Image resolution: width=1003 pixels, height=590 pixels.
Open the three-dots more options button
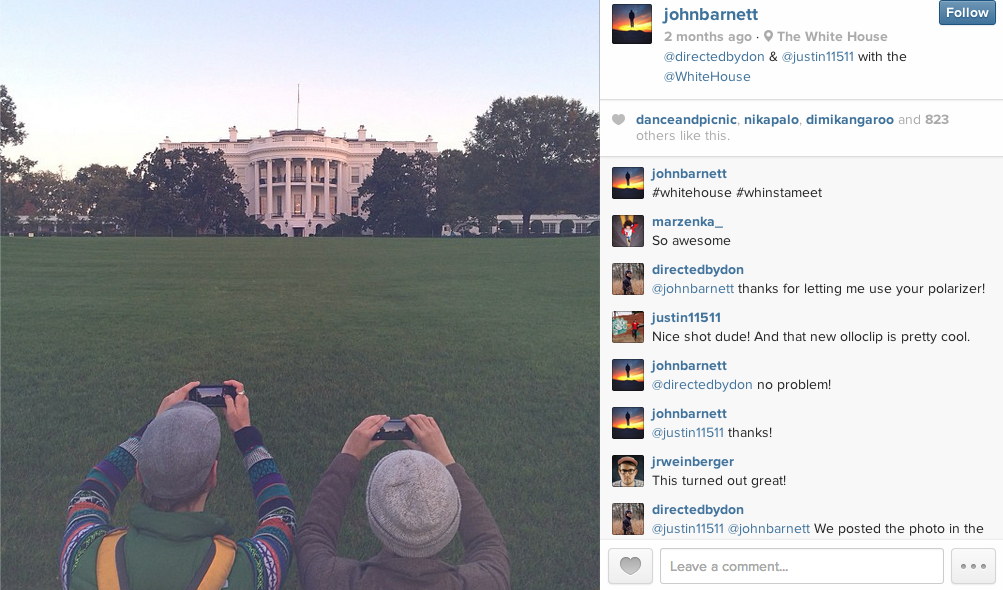coord(973,566)
